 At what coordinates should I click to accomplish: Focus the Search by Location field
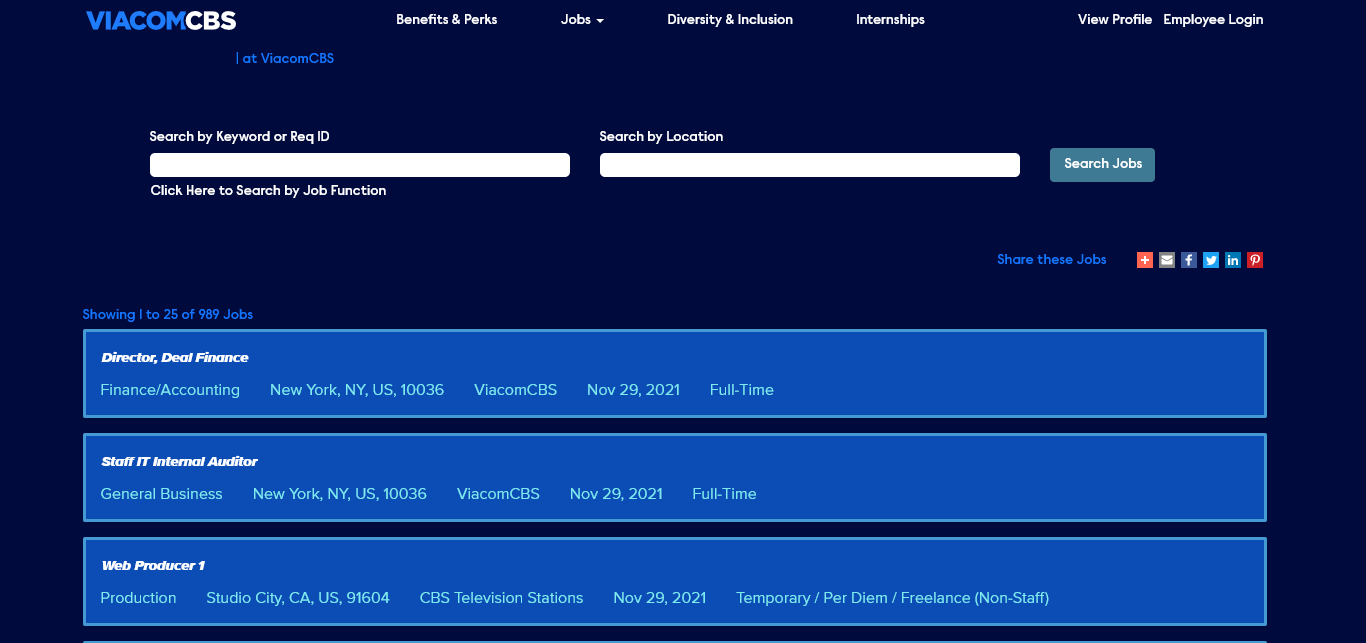click(810, 165)
